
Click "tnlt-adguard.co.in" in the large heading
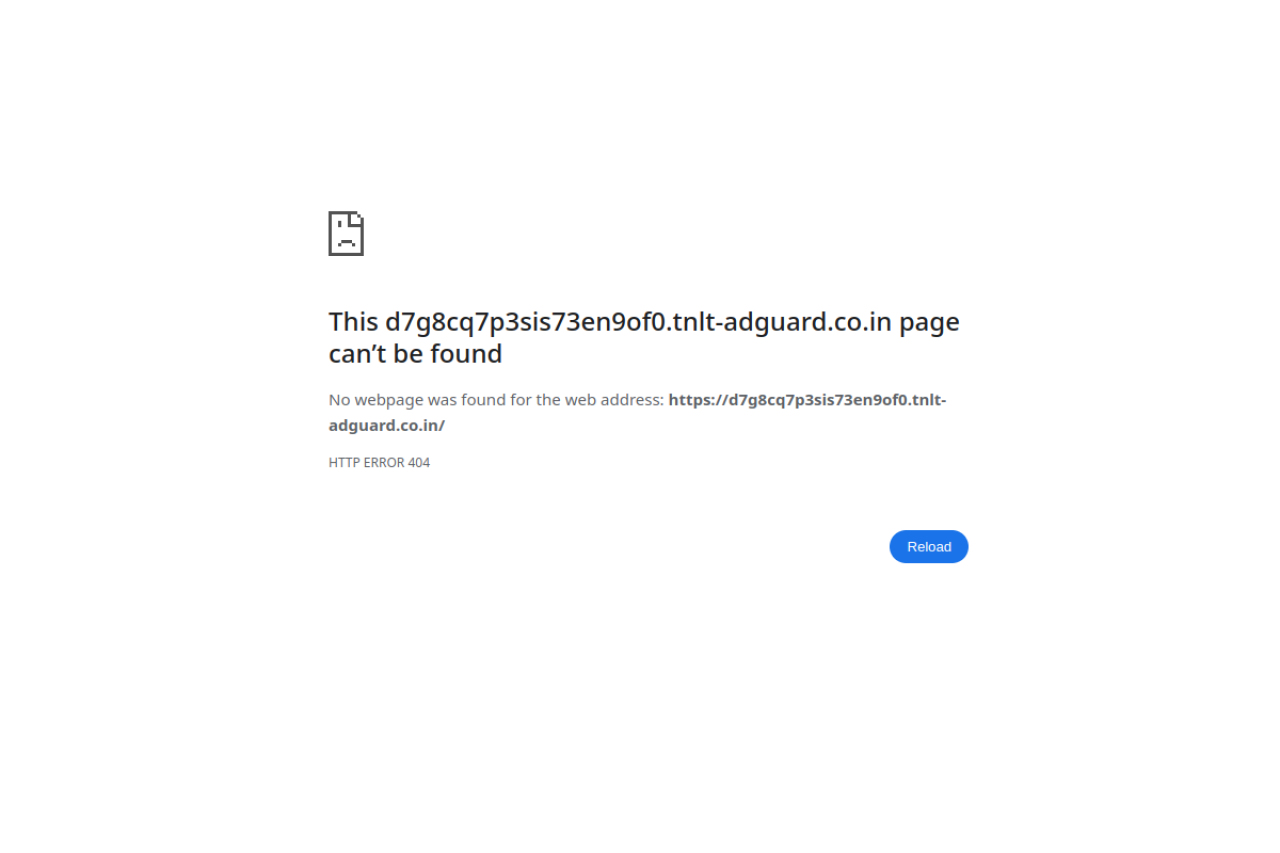tap(782, 322)
